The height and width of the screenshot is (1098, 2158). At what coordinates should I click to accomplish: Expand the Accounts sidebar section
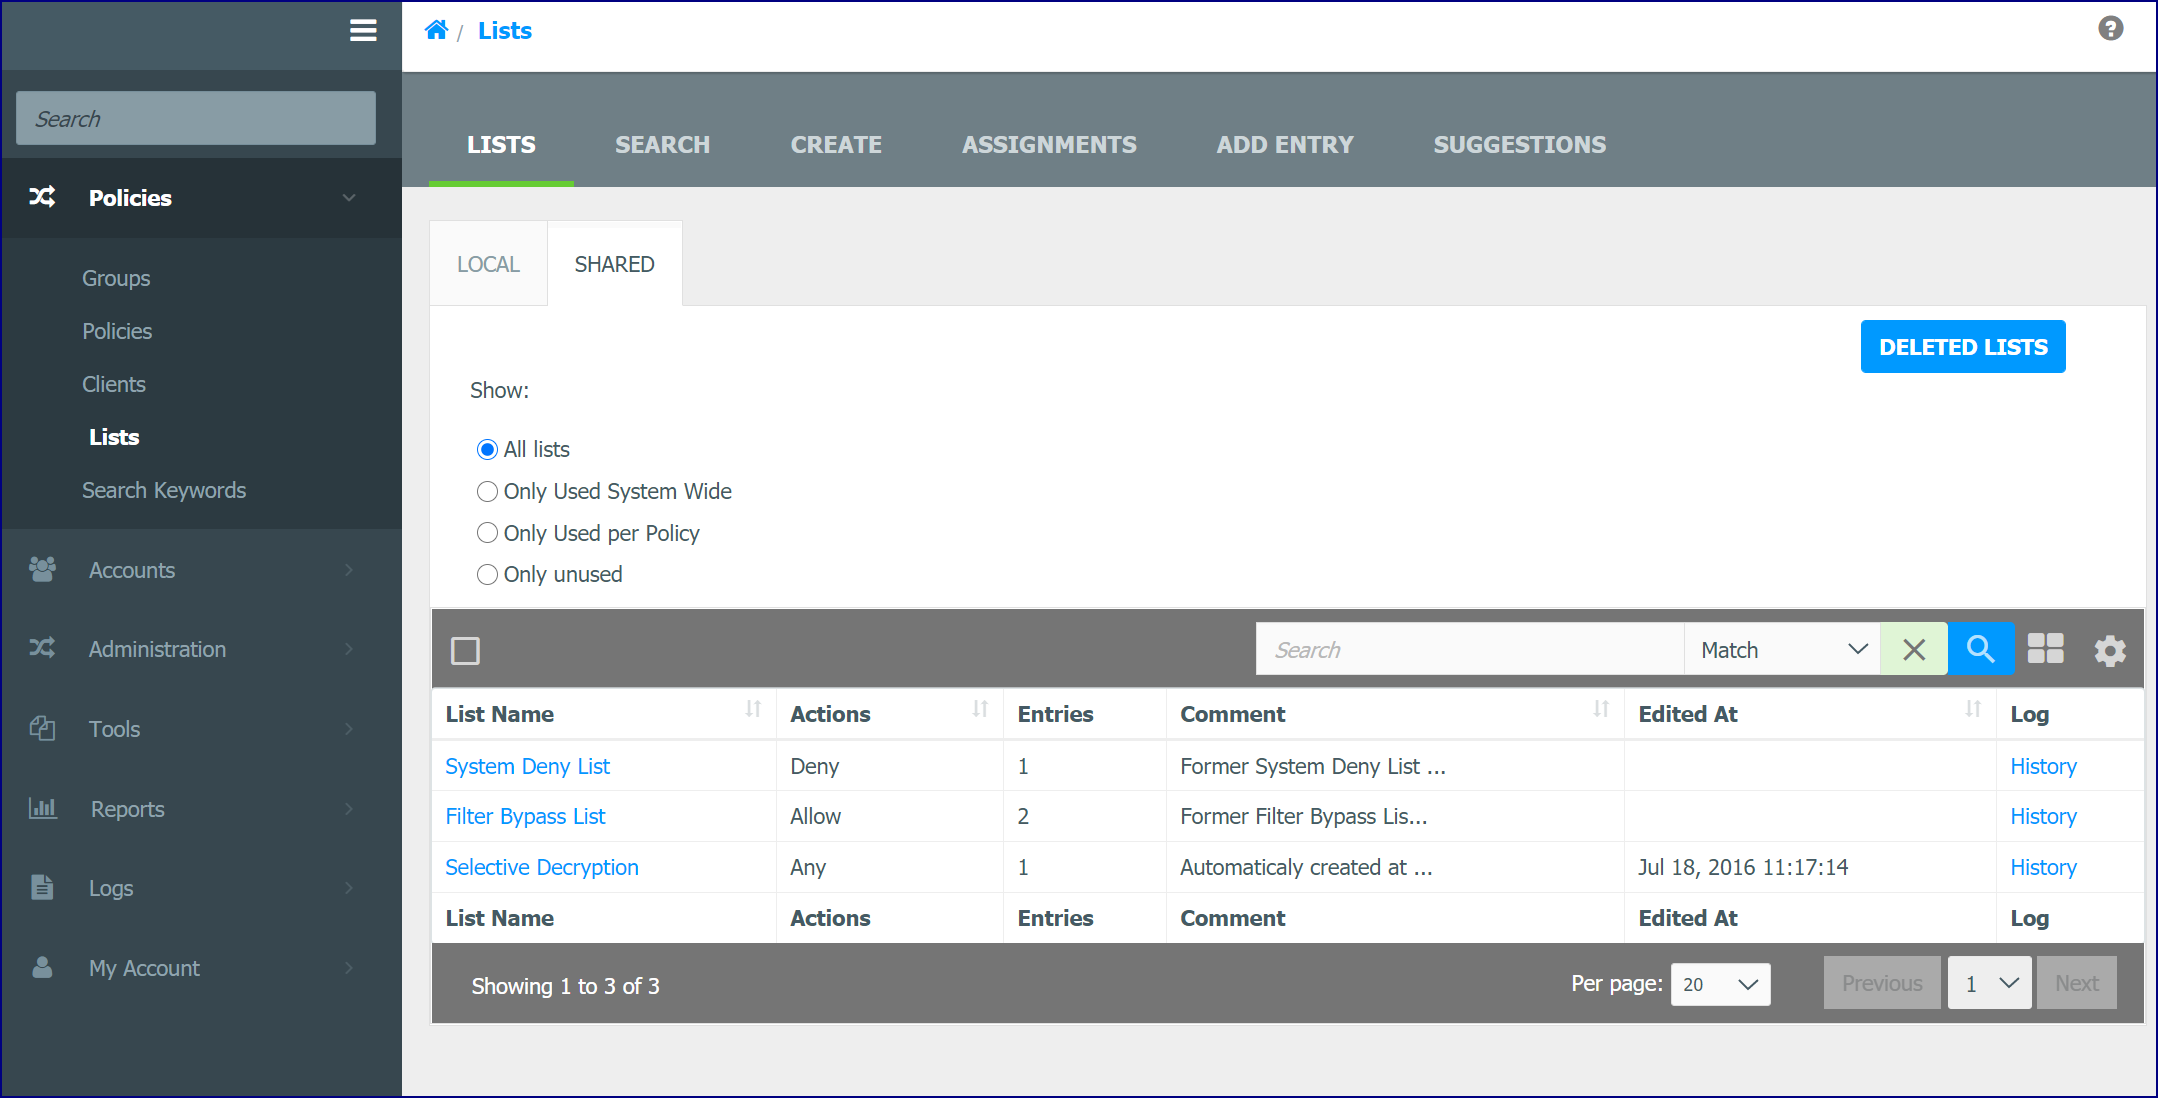(348, 569)
